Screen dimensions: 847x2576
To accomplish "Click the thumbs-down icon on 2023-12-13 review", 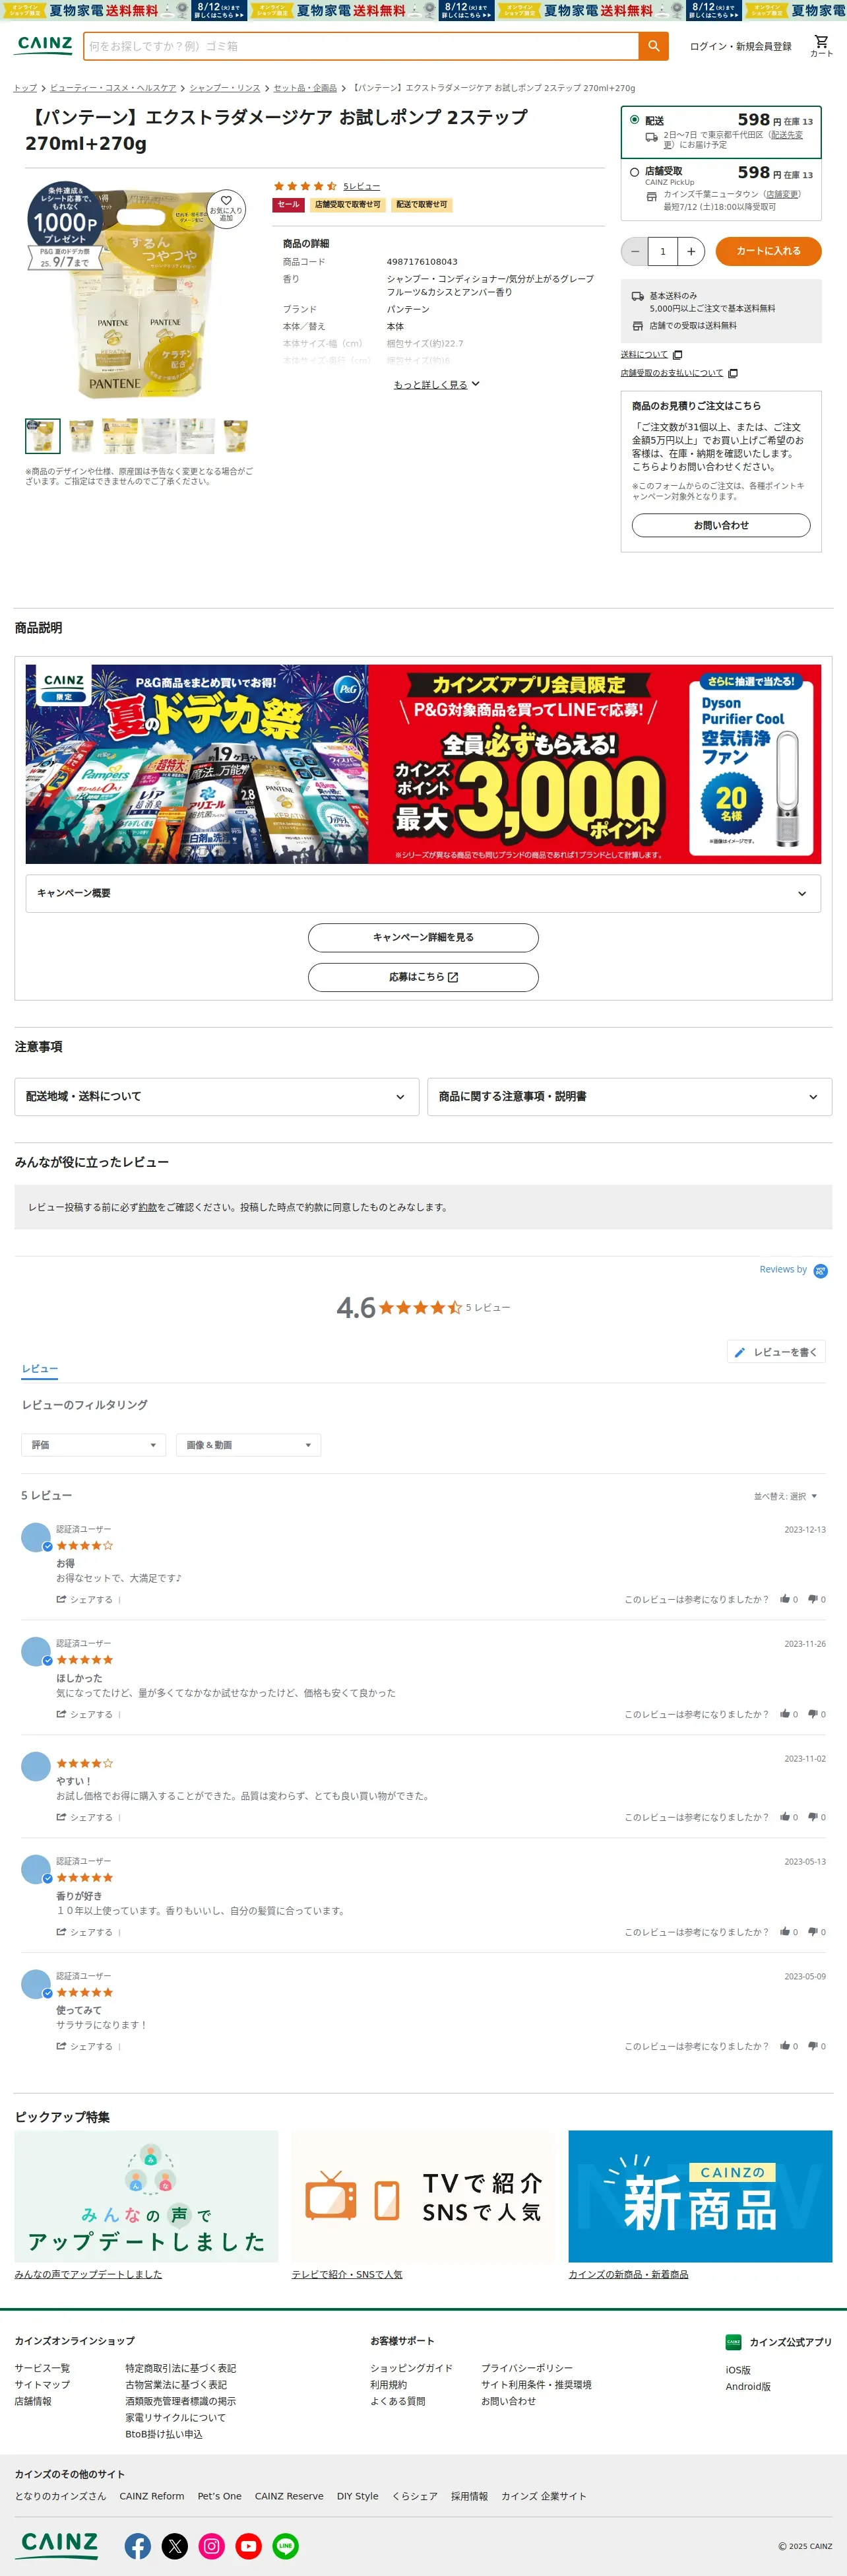I will coord(813,1599).
